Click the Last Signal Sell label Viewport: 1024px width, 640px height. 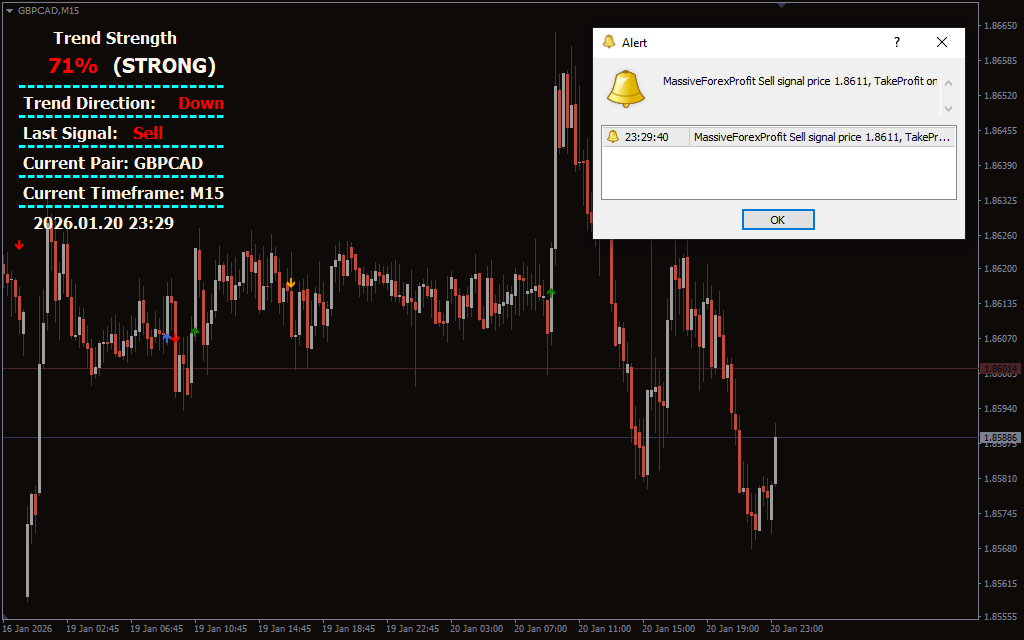point(93,133)
